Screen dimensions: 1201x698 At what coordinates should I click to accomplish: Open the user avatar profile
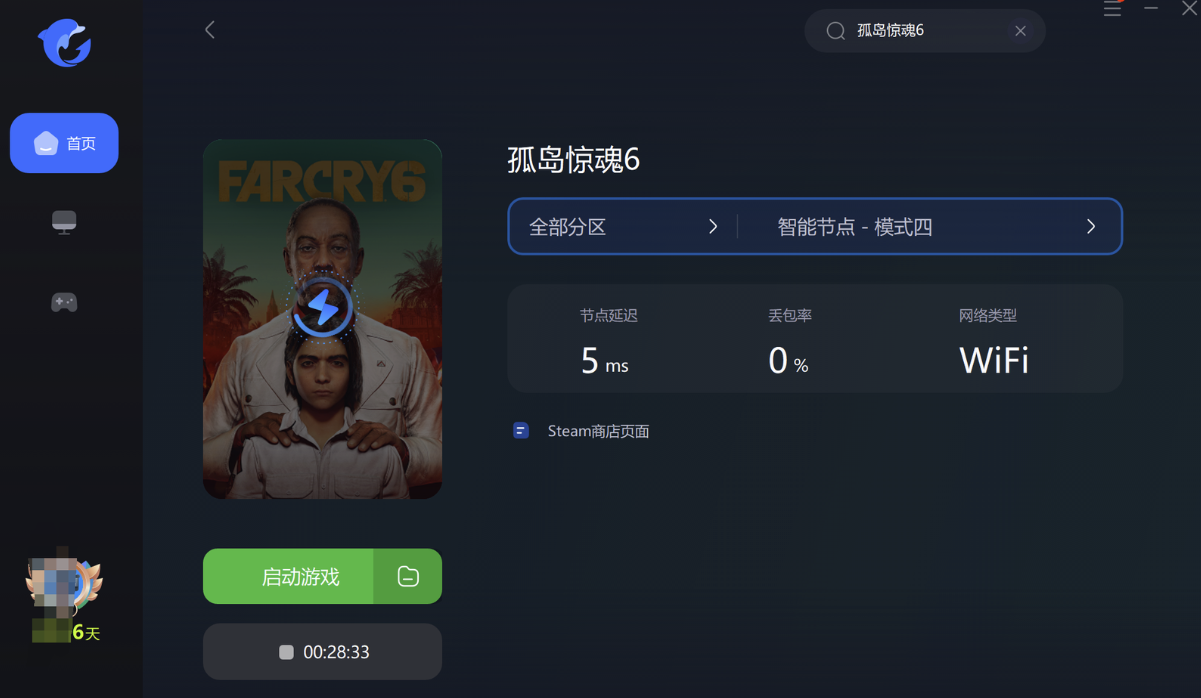[x=64, y=587]
